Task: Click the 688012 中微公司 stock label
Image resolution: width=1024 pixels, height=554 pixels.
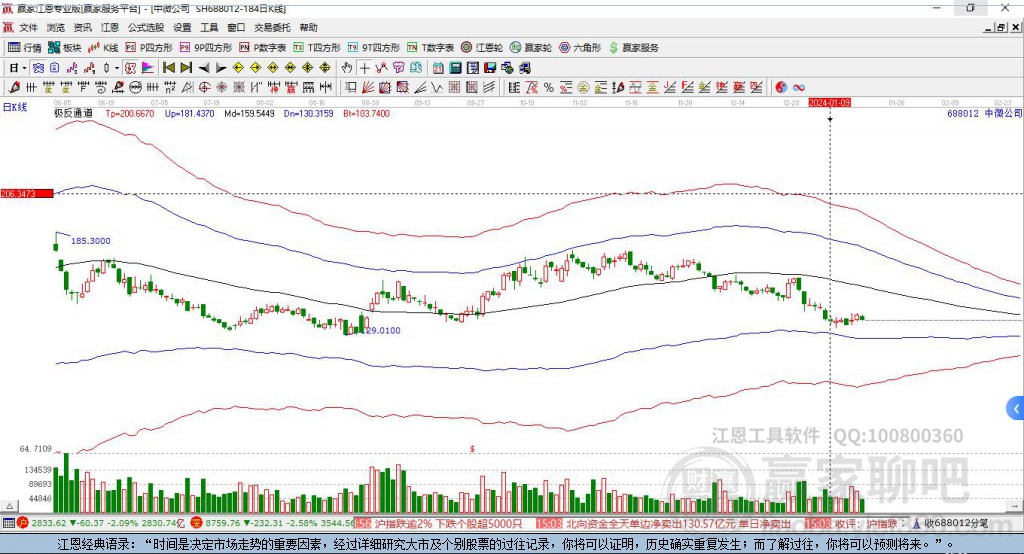Action: [985, 113]
